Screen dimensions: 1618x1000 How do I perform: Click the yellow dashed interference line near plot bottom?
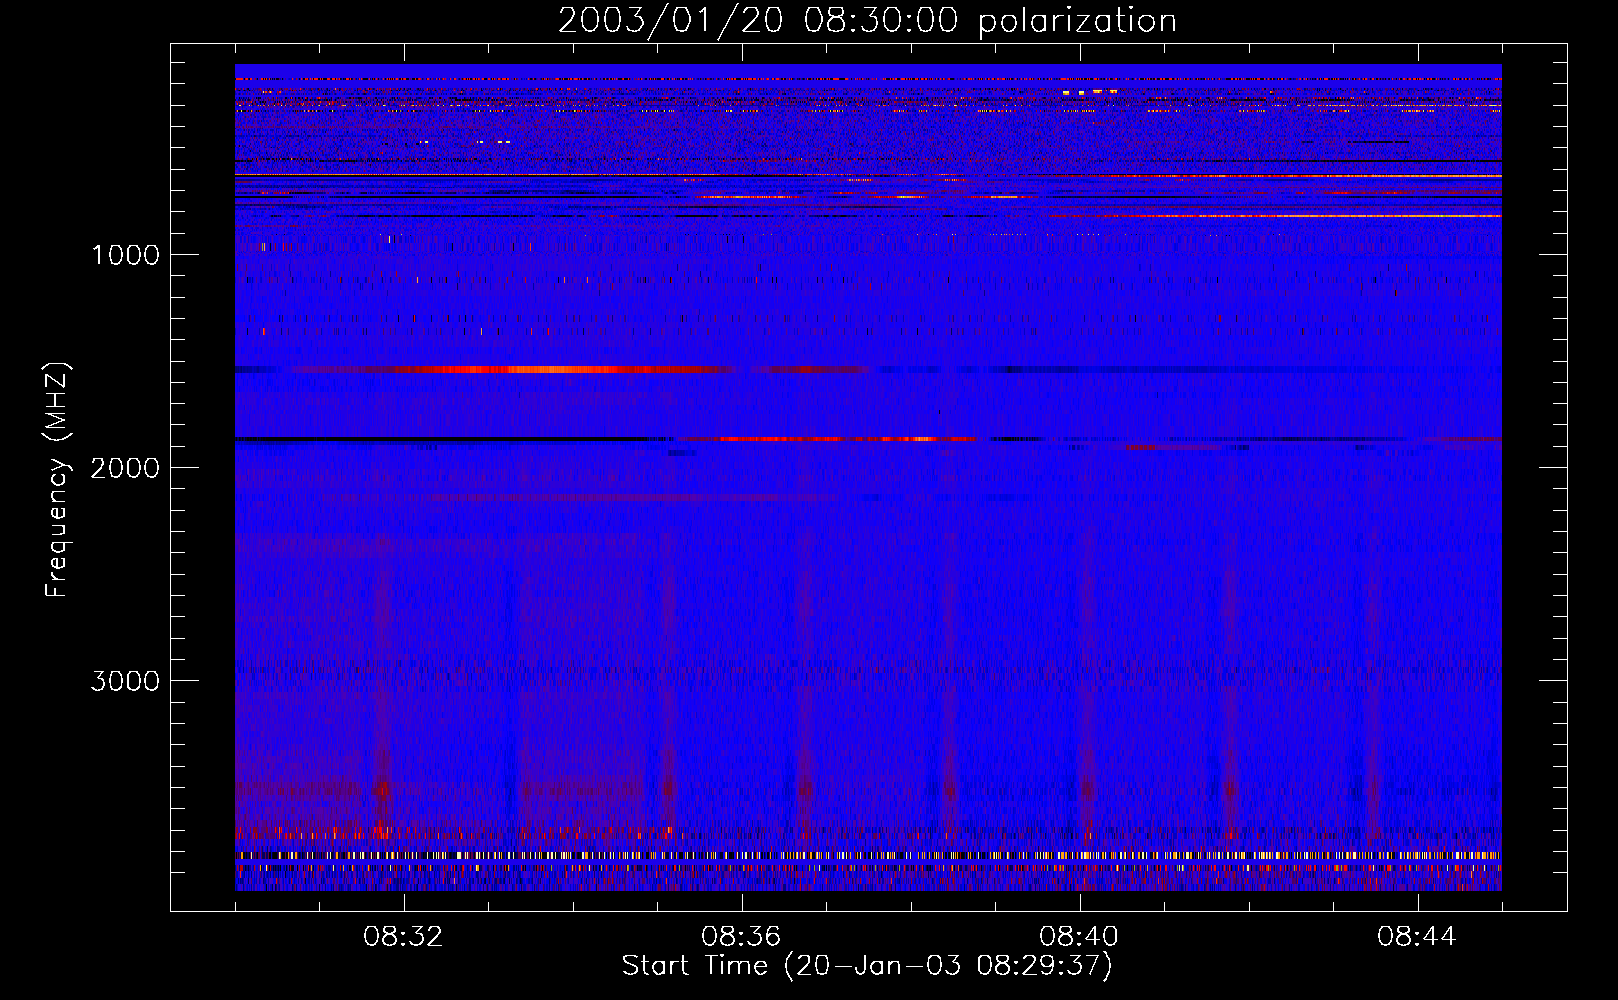868,856
